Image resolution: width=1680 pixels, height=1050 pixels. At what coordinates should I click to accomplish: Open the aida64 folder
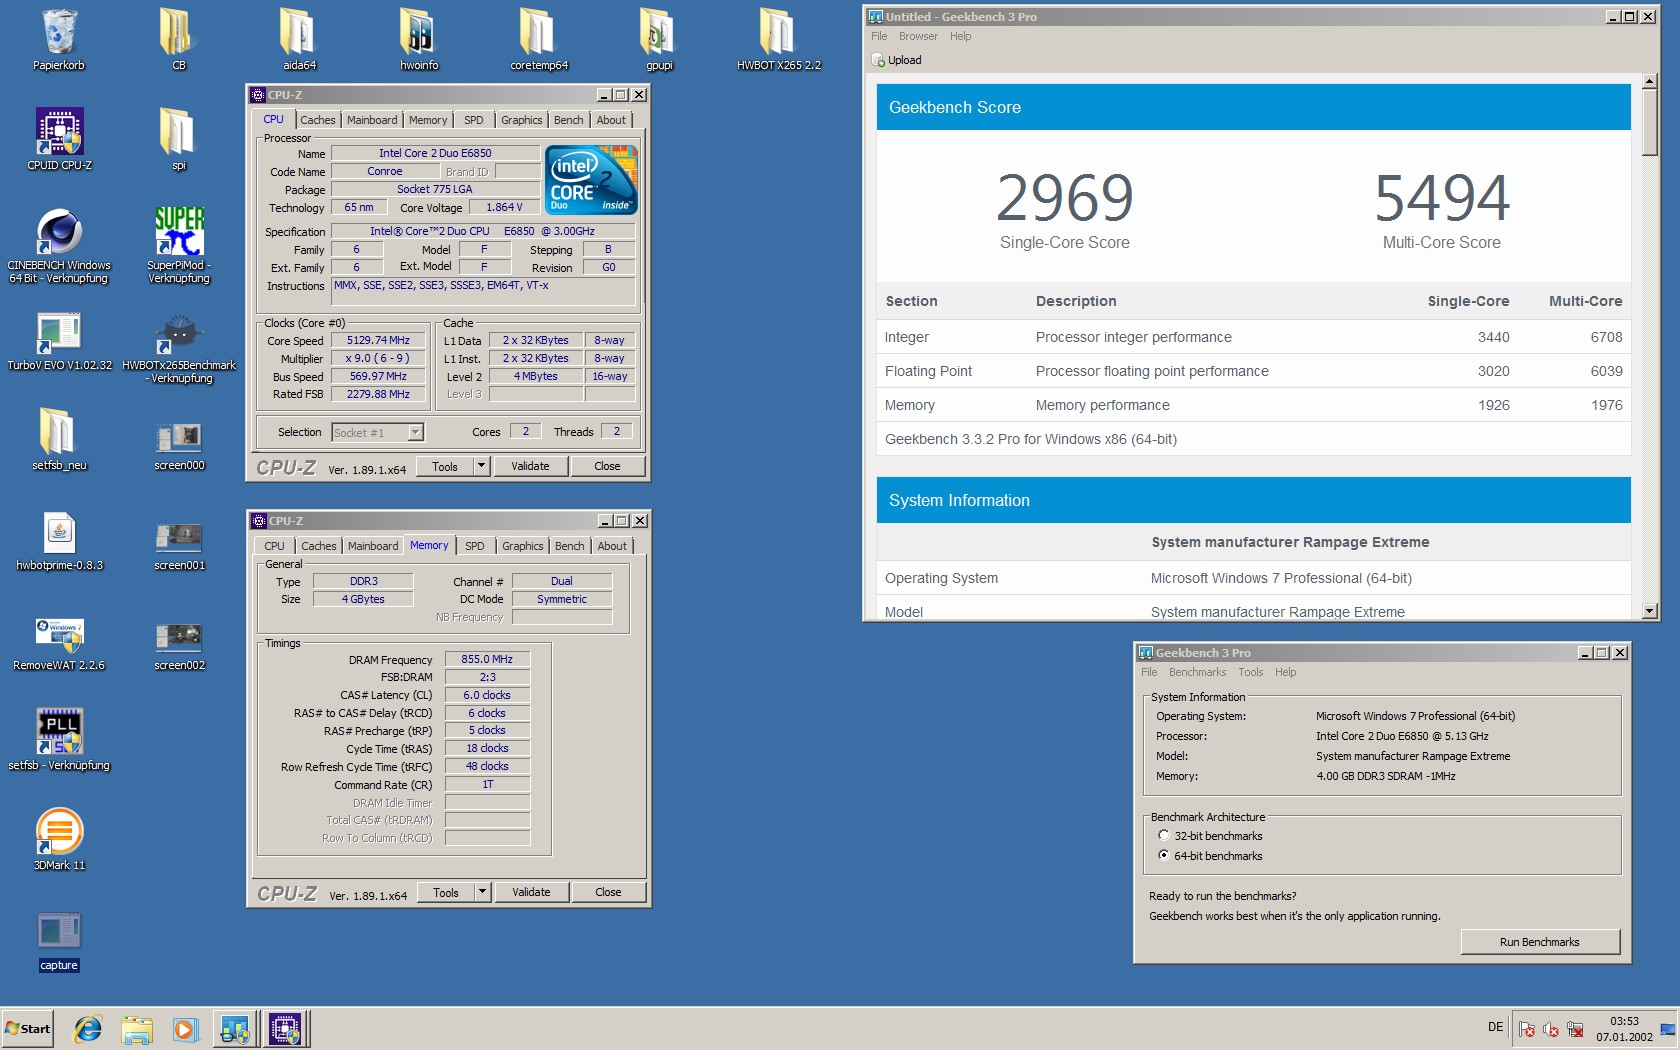click(x=299, y=40)
